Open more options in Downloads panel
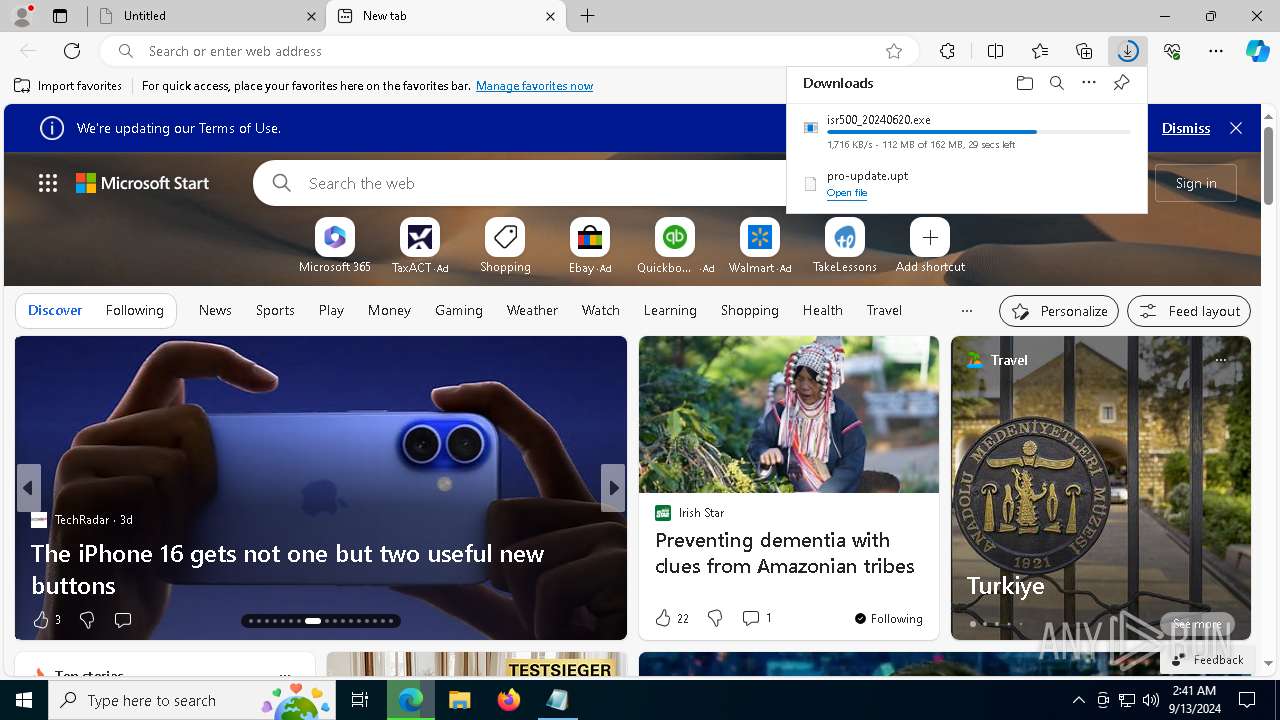Screen dimensions: 1280x720 (x=1089, y=83)
